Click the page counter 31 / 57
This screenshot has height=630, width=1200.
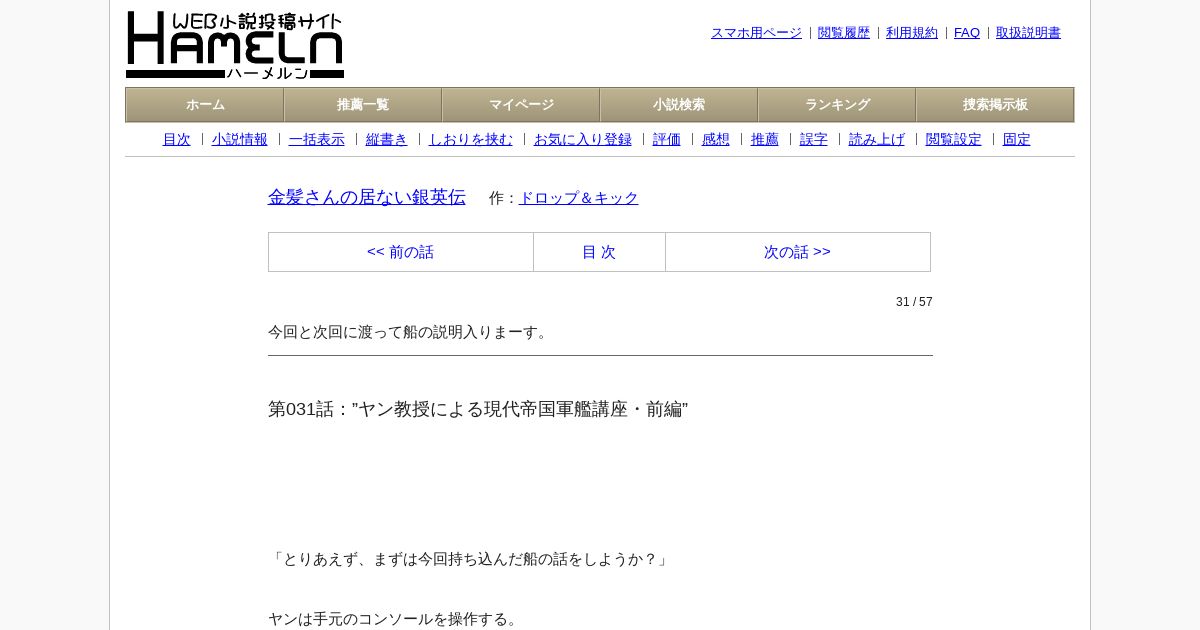[914, 302]
